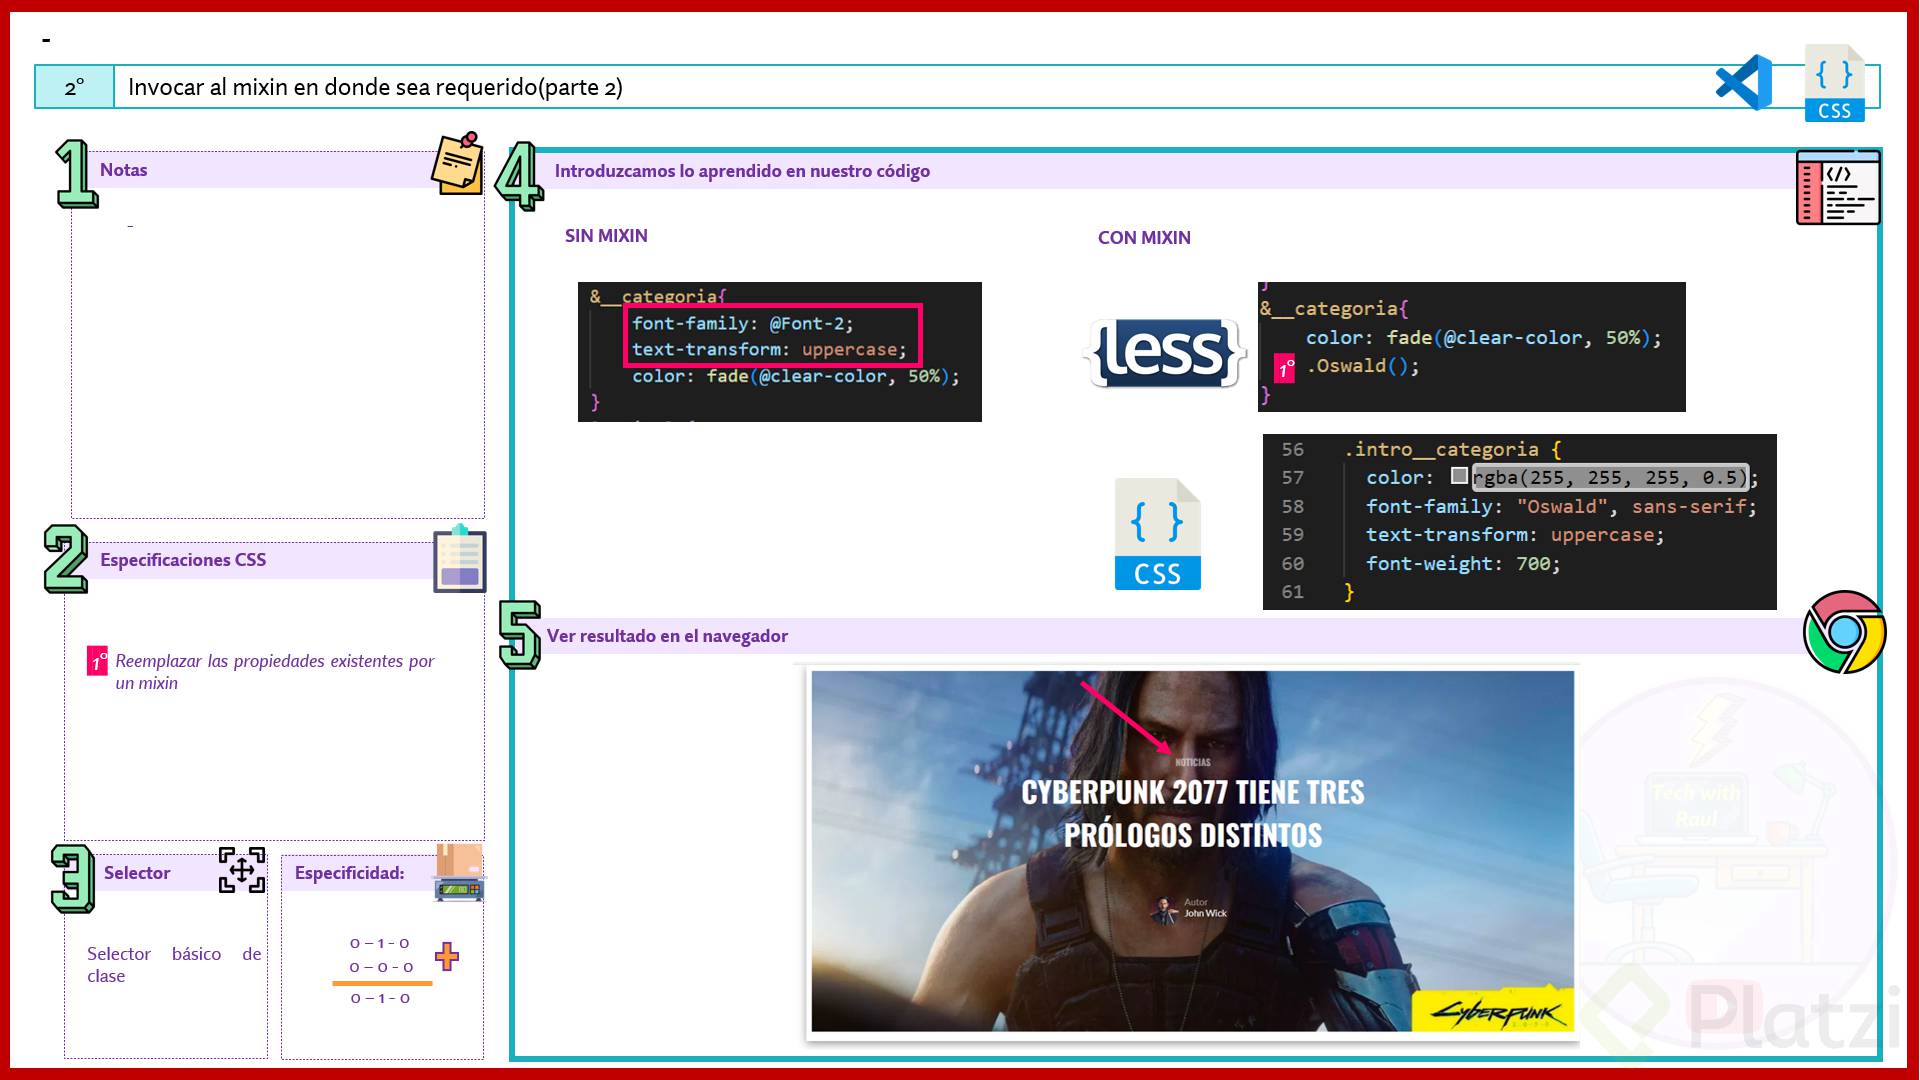Click the Chrome browser logo icon
This screenshot has width=1920, height=1080.
[1844, 632]
